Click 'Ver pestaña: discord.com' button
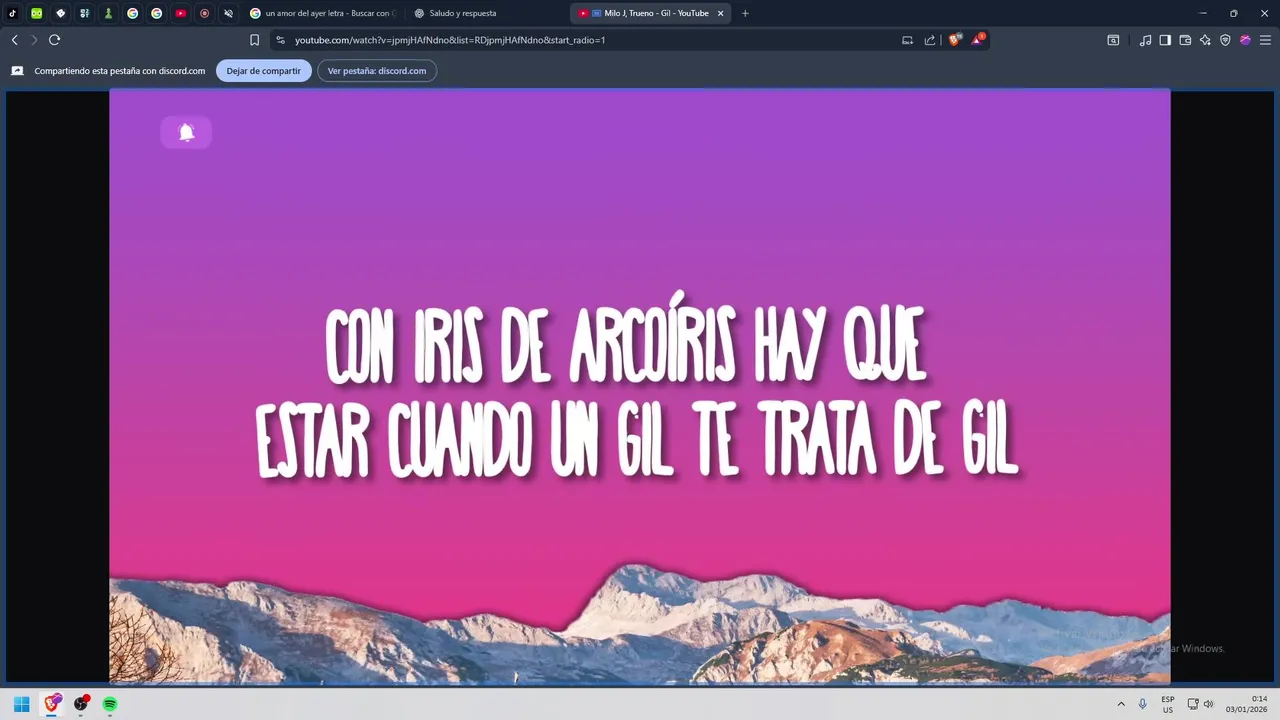 pos(377,71)
